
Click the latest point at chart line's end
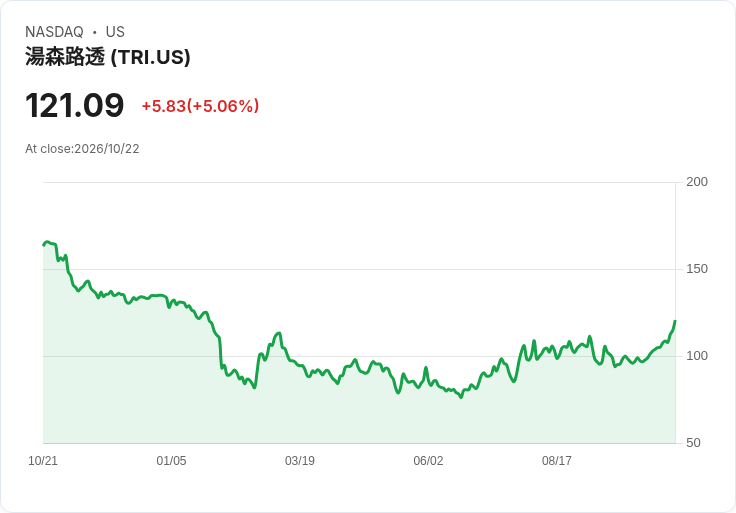pos(675,322)
